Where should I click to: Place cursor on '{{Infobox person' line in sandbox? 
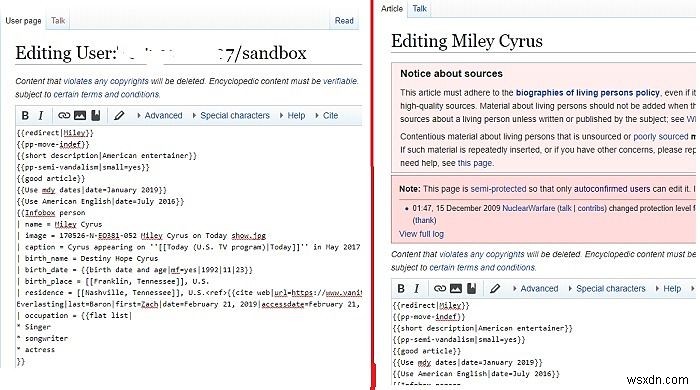(50, 213)
